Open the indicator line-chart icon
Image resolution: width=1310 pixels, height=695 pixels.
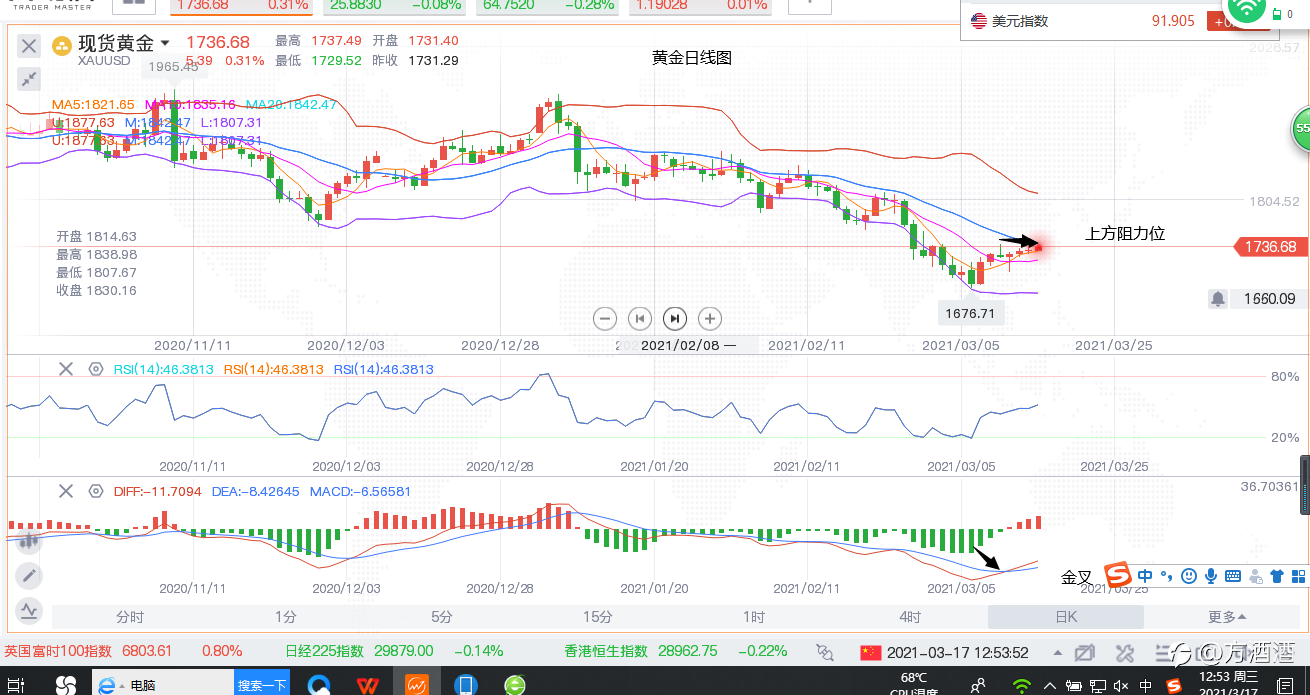coord(28,609)
